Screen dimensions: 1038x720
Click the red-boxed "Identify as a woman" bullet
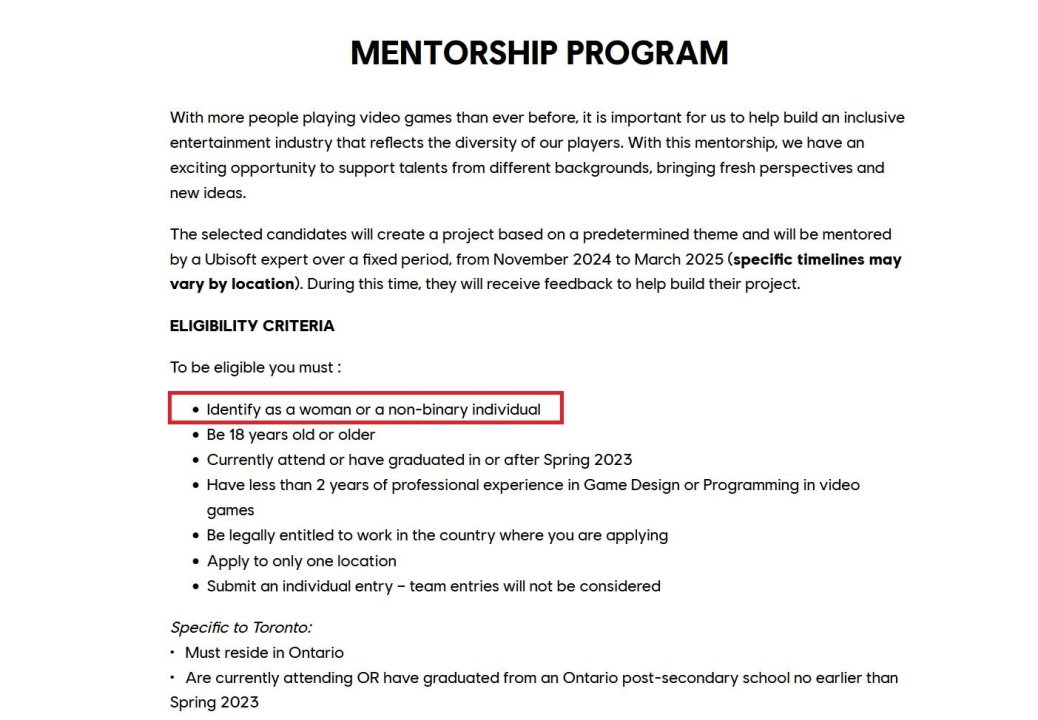(373, 409)
